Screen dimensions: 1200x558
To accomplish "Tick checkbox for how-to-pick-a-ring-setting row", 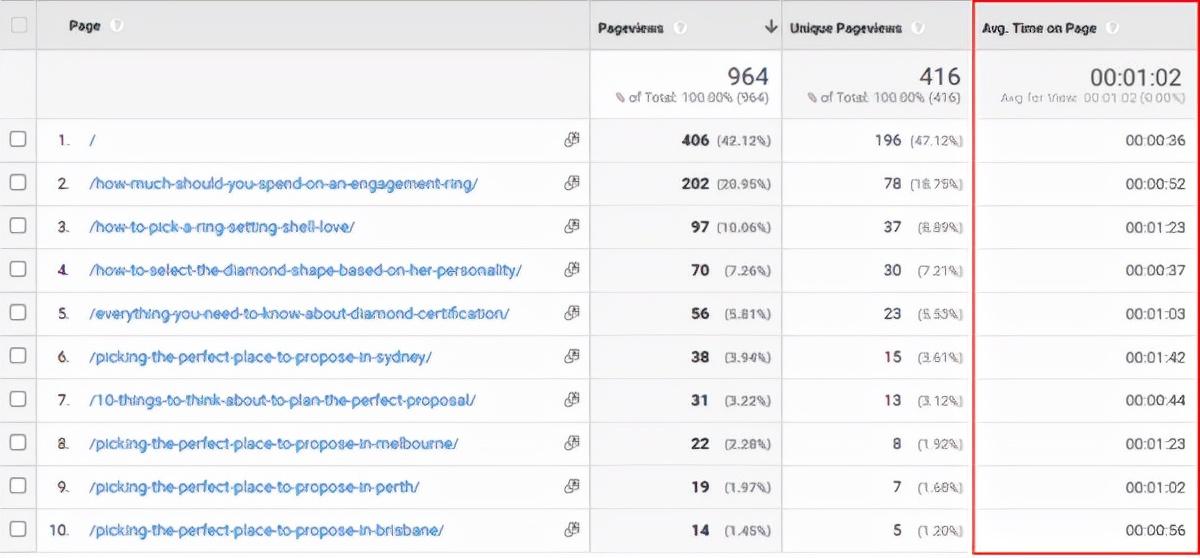I will (18, 226).
